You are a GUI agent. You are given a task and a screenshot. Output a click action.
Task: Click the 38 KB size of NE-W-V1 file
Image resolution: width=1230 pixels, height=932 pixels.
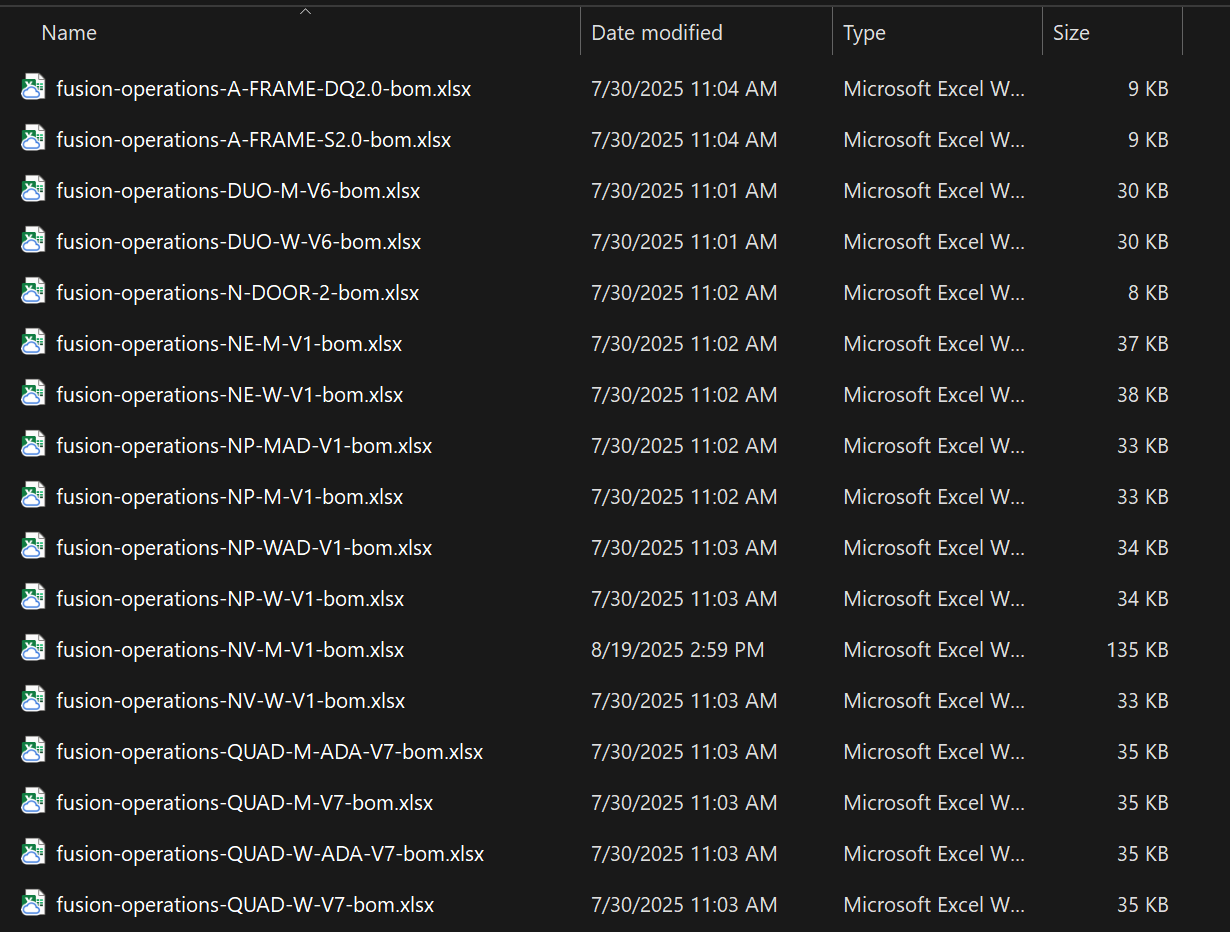point(1143,394)
